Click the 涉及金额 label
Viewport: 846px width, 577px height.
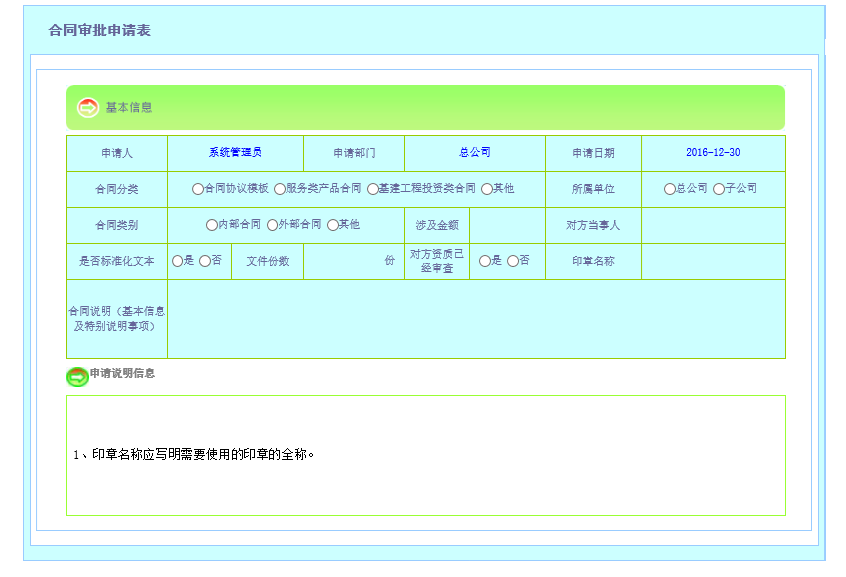[437, 226]
